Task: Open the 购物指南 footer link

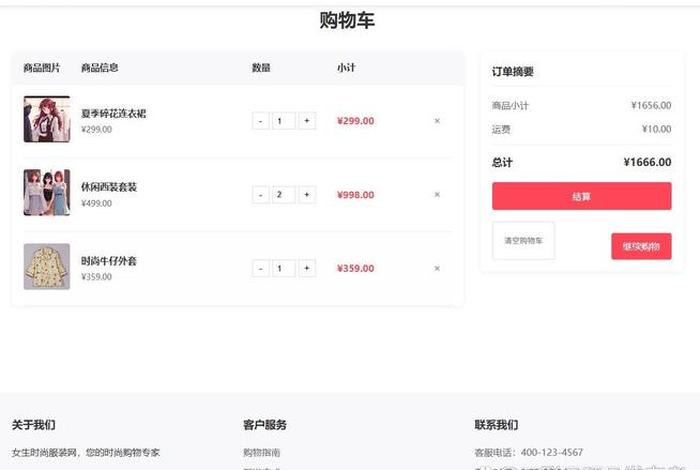Action: coord(262,452)
